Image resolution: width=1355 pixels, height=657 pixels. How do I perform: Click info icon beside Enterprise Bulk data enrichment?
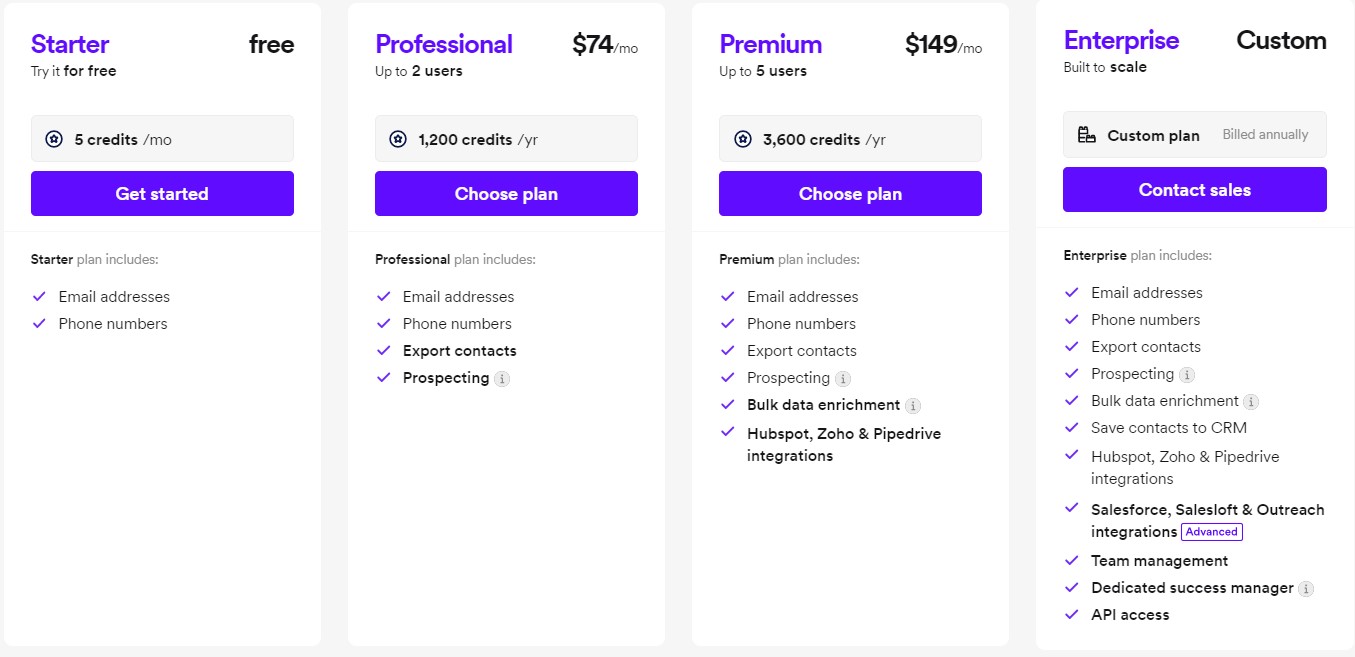click(1251, 402)
